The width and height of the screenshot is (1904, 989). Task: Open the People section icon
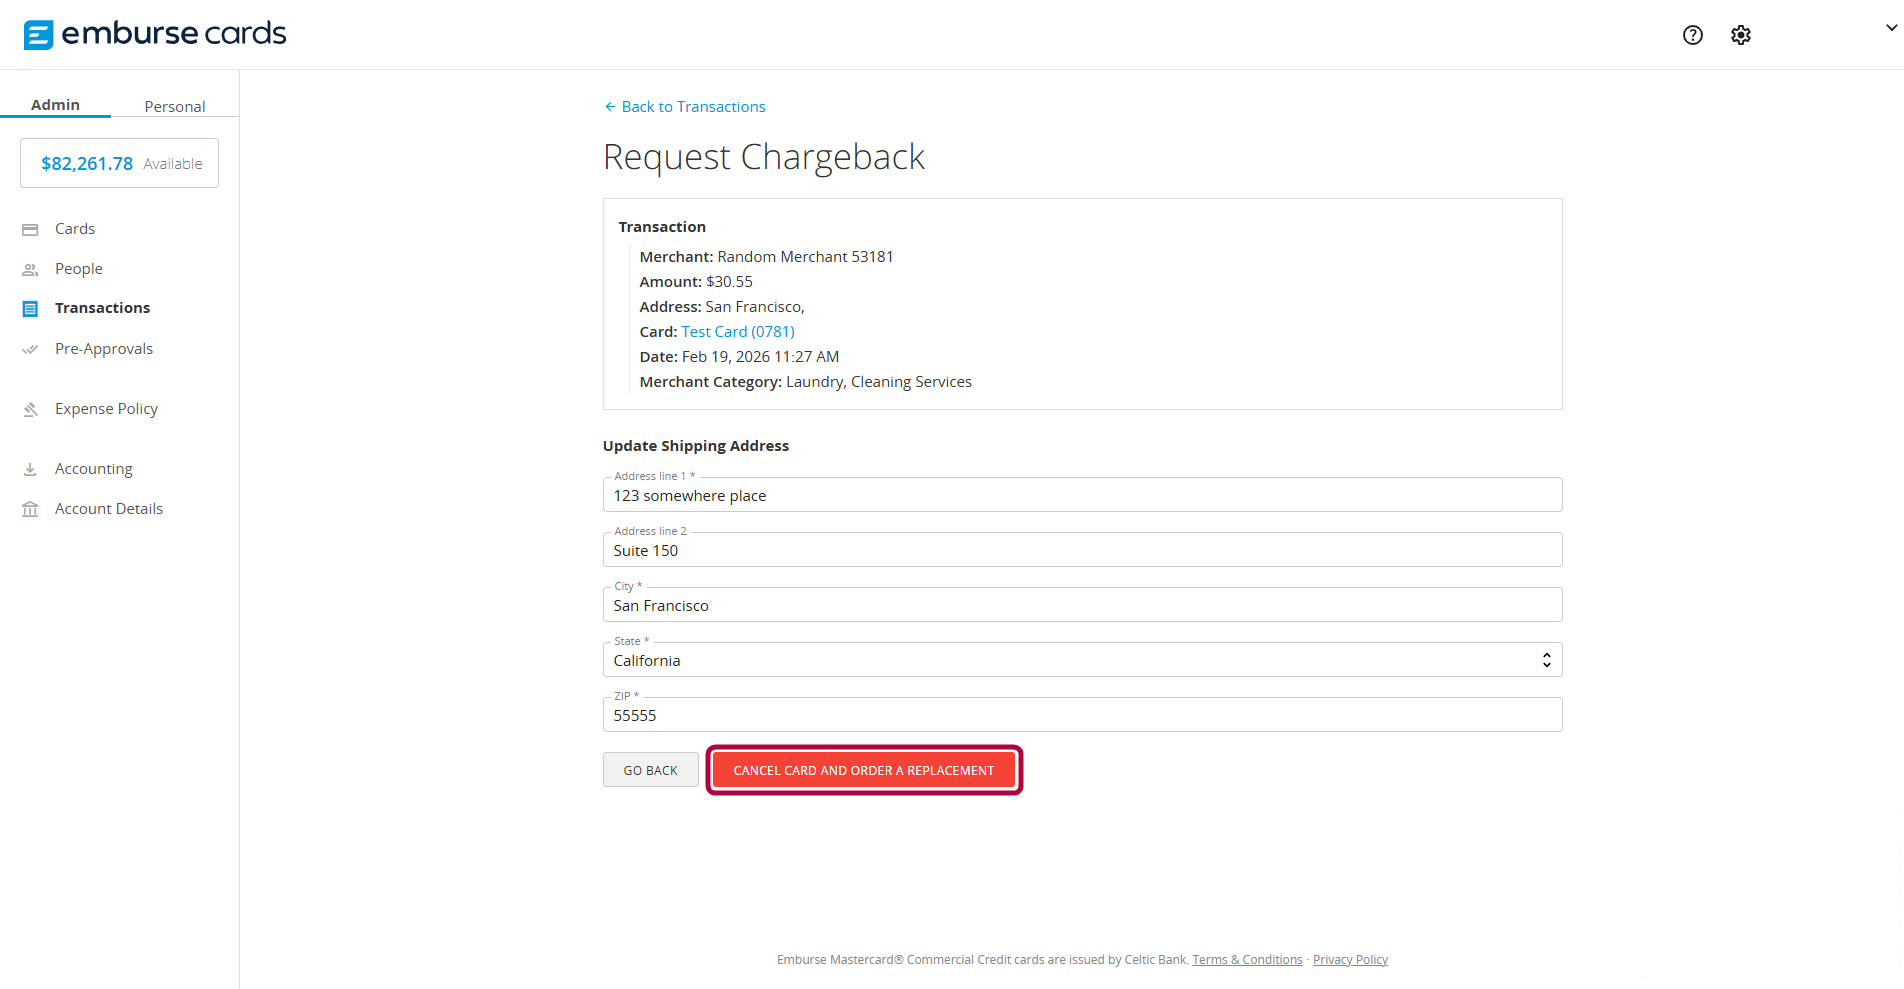31,268
